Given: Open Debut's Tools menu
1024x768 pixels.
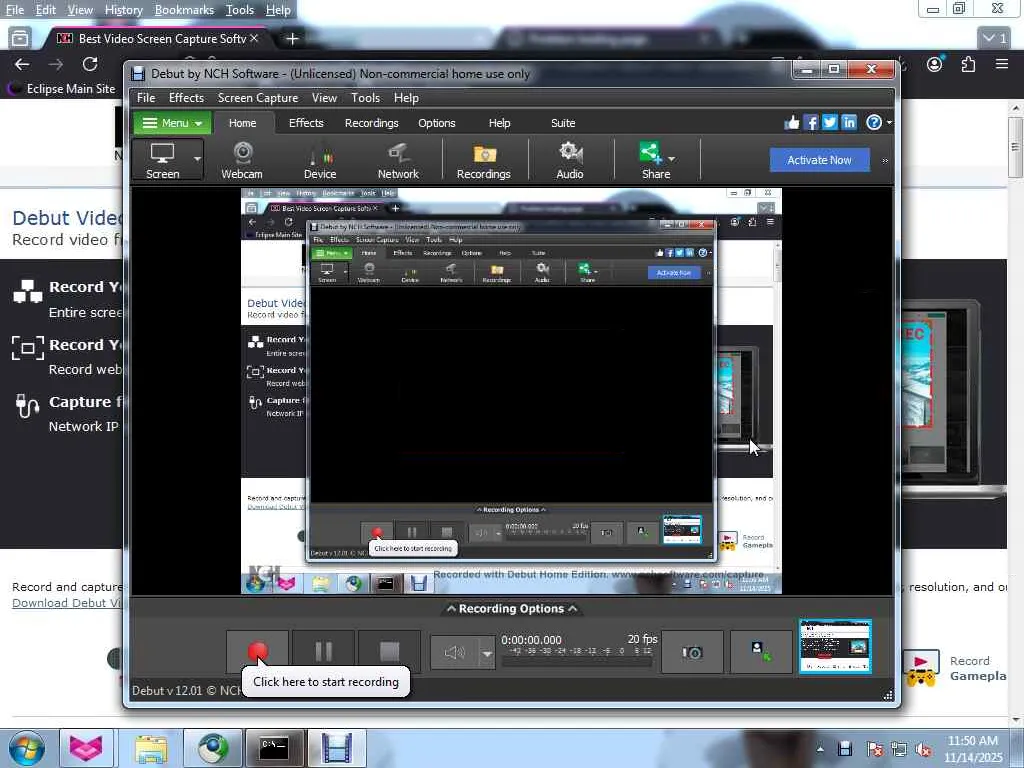Looking at the screenshot, I should [365, 98].
